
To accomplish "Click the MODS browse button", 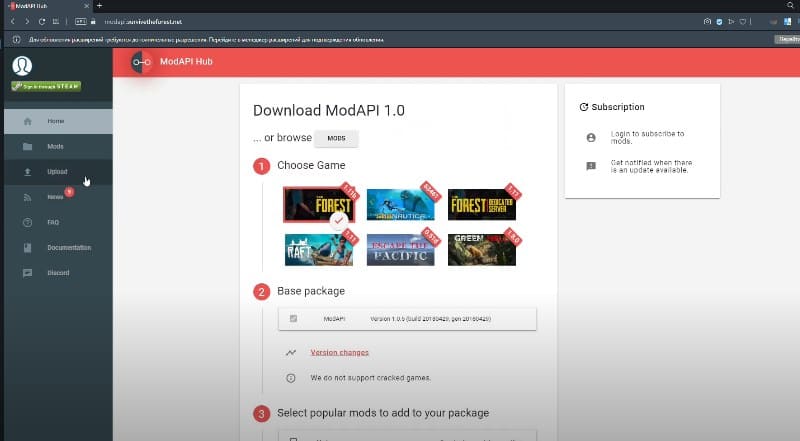I will [336, 138].
